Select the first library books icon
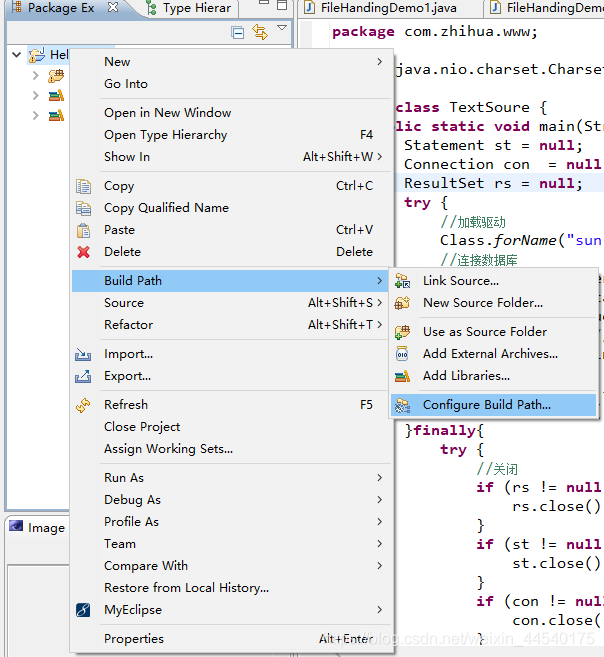Viewport: 604px width, 657px height. pos(56,96)
